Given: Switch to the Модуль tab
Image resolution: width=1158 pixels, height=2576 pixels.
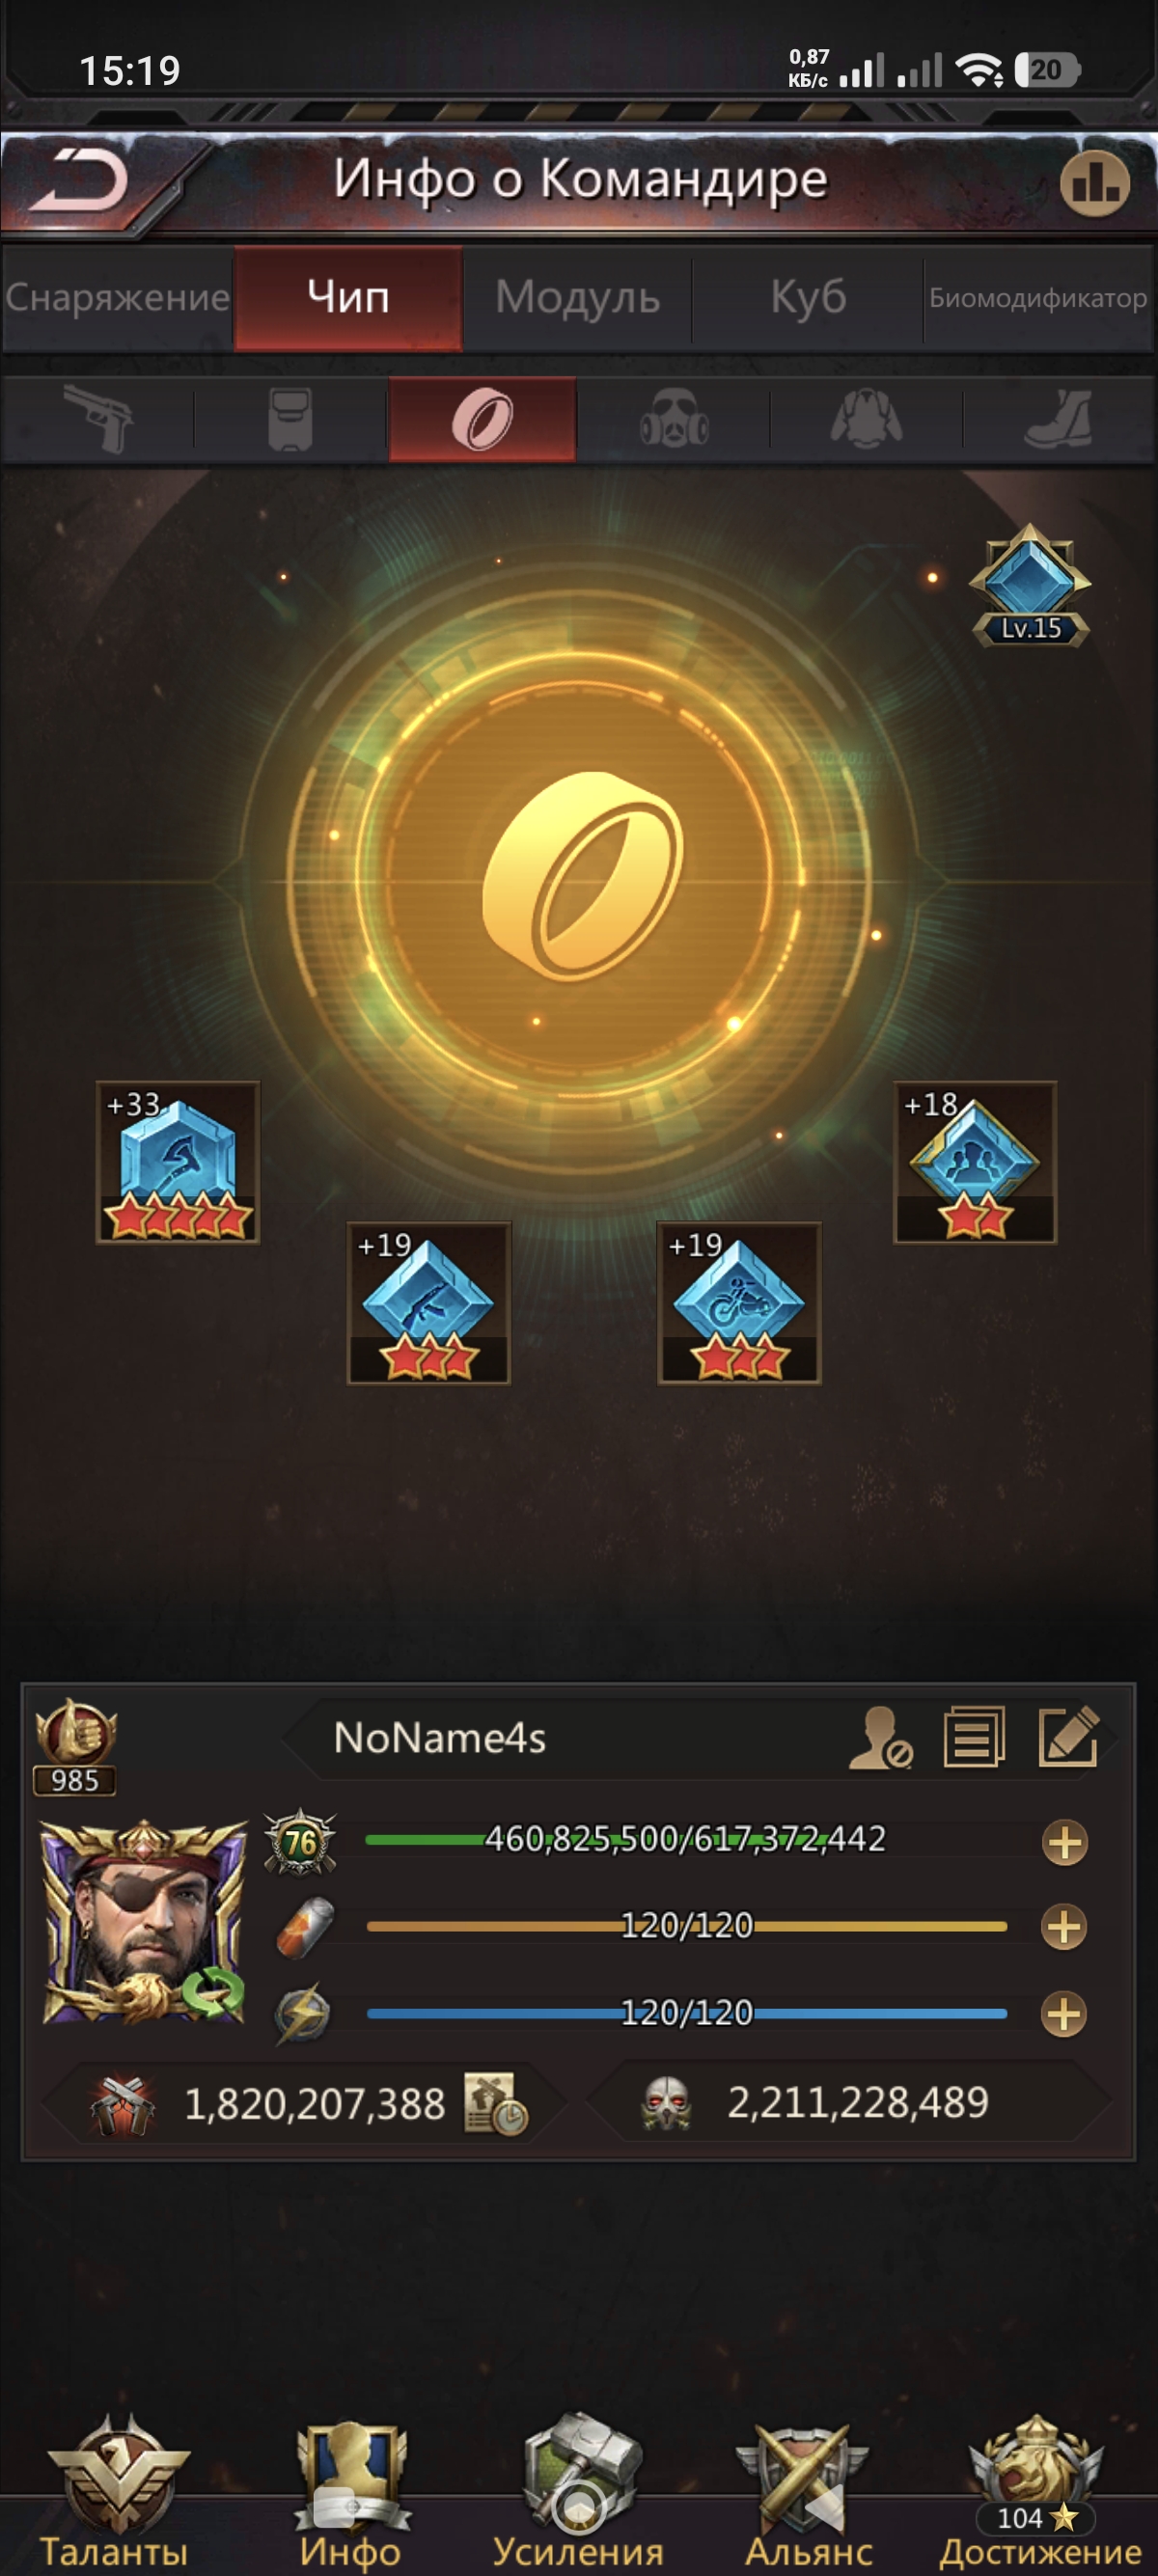Looking at the screenshot, I should pos(578,298).
